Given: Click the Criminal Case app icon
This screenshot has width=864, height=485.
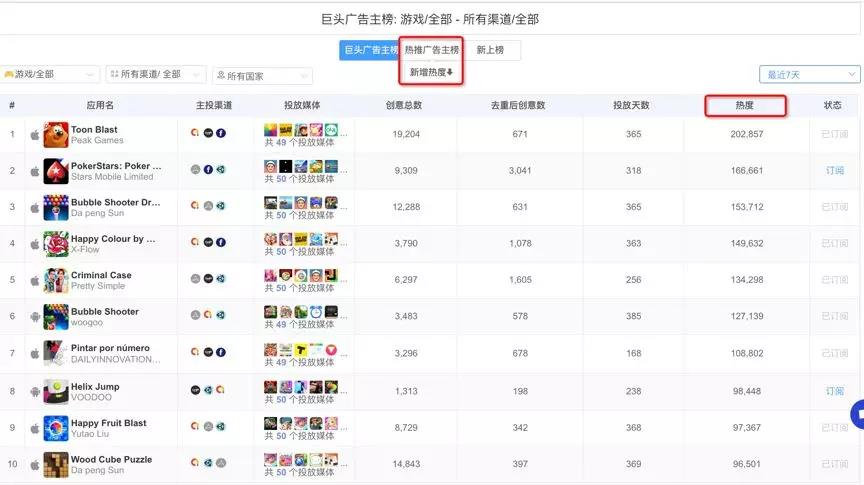Looking at the screenshot, I should pos(56,280).
